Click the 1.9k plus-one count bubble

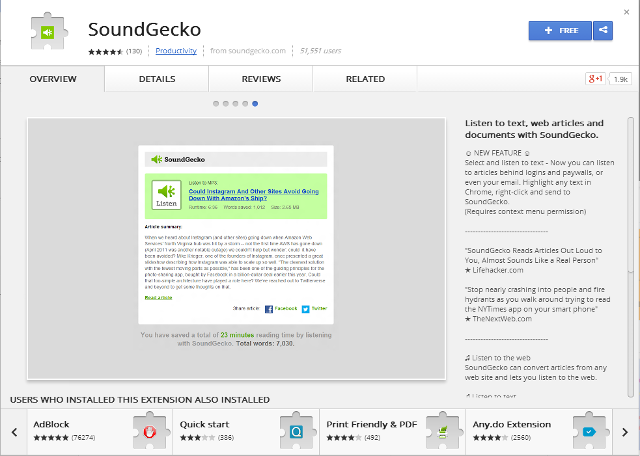point(620,79)
